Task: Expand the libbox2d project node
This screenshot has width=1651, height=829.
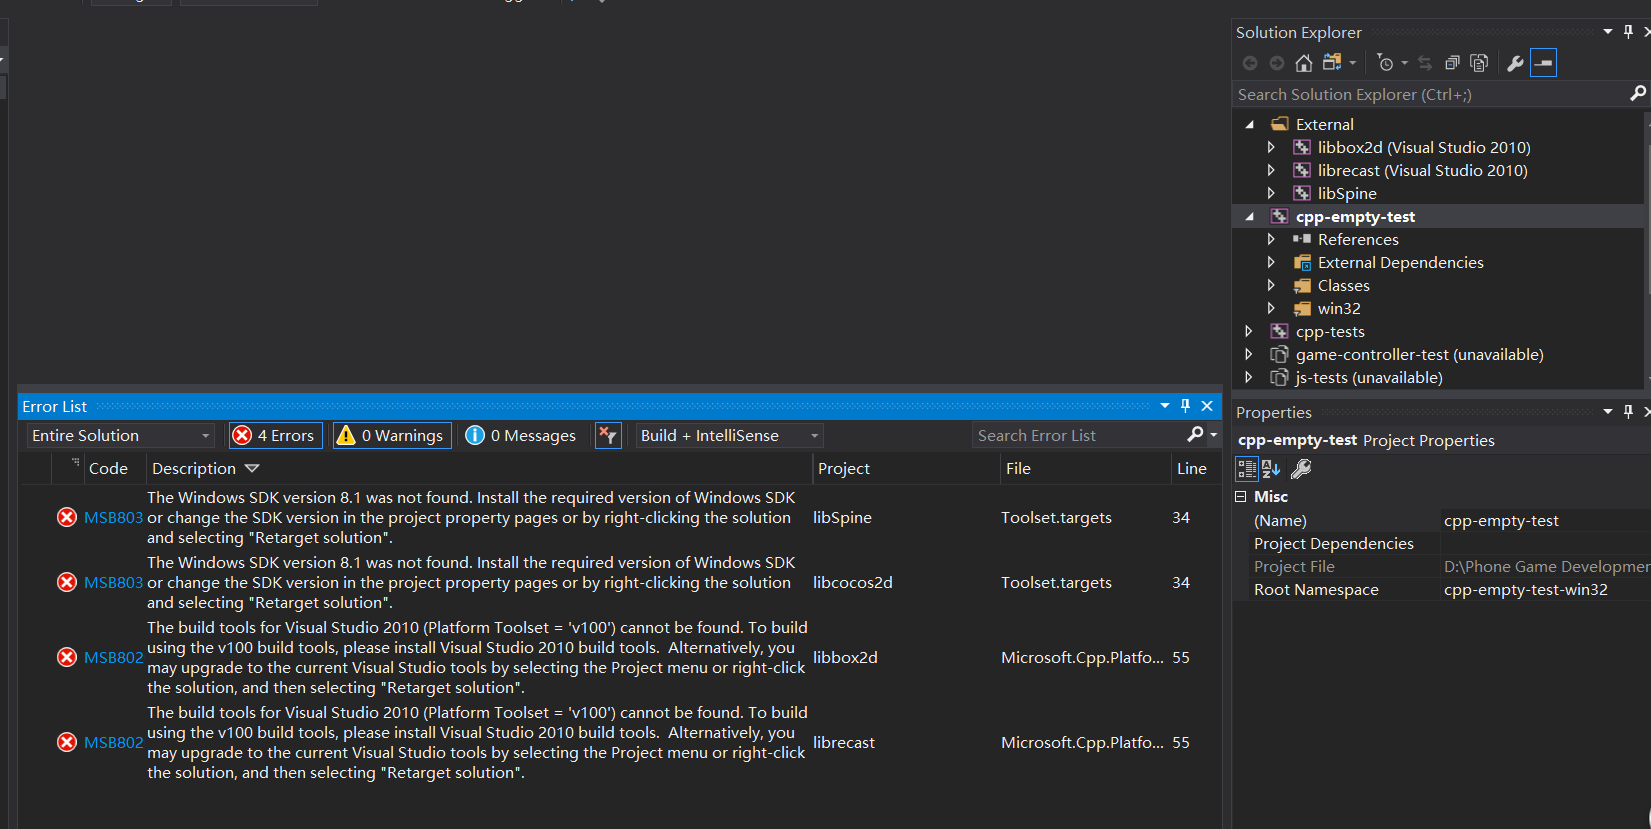Action: (1271, 147)
